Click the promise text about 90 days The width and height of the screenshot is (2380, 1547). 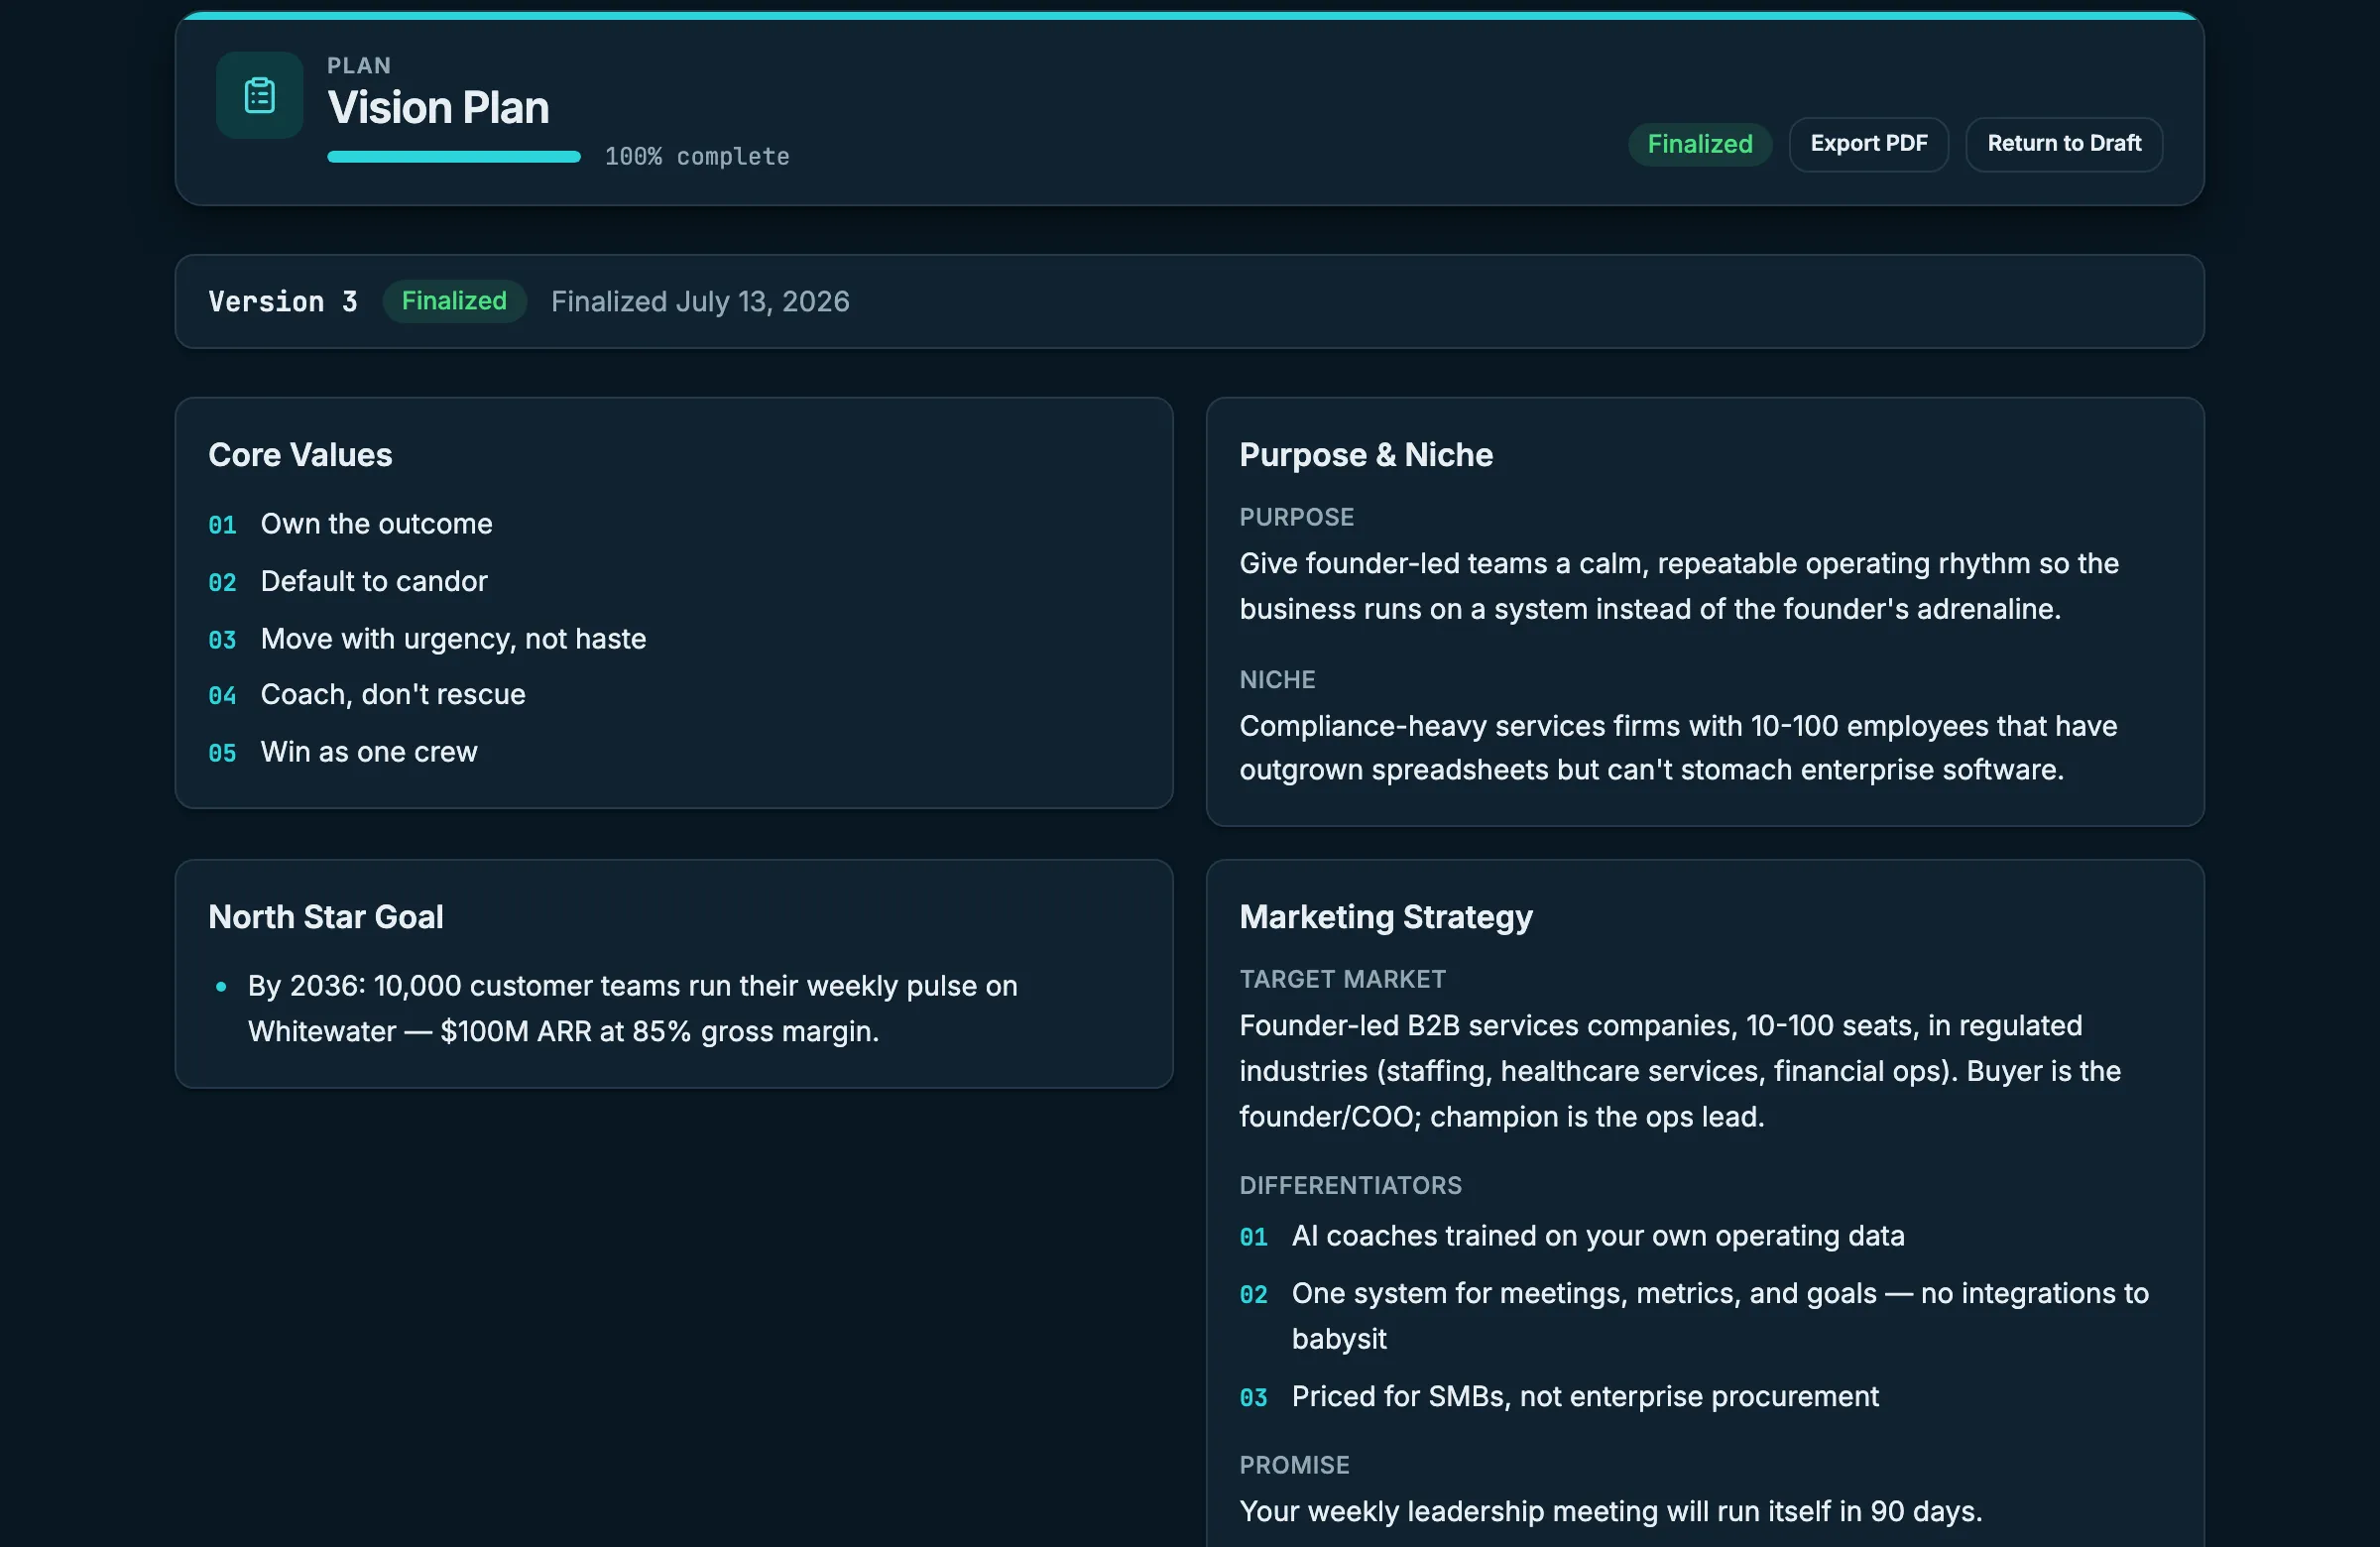click(1610, 1511)
